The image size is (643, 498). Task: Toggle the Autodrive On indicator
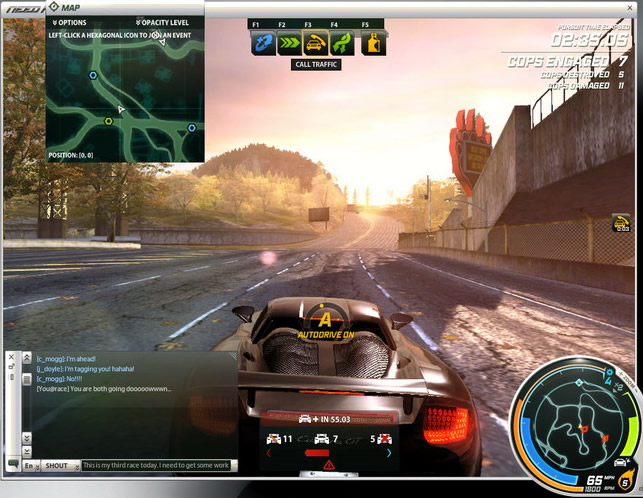(324, 320)
